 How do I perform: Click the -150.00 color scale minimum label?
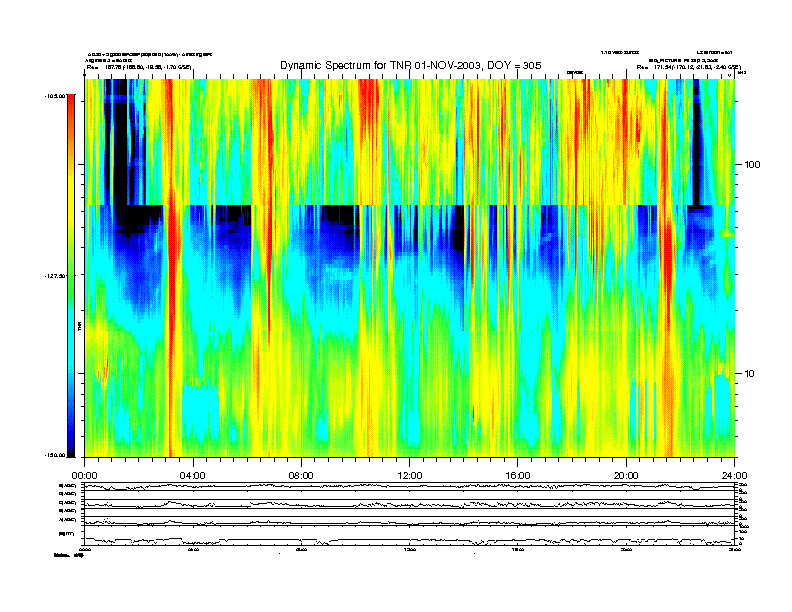click(x=55, y=455)
